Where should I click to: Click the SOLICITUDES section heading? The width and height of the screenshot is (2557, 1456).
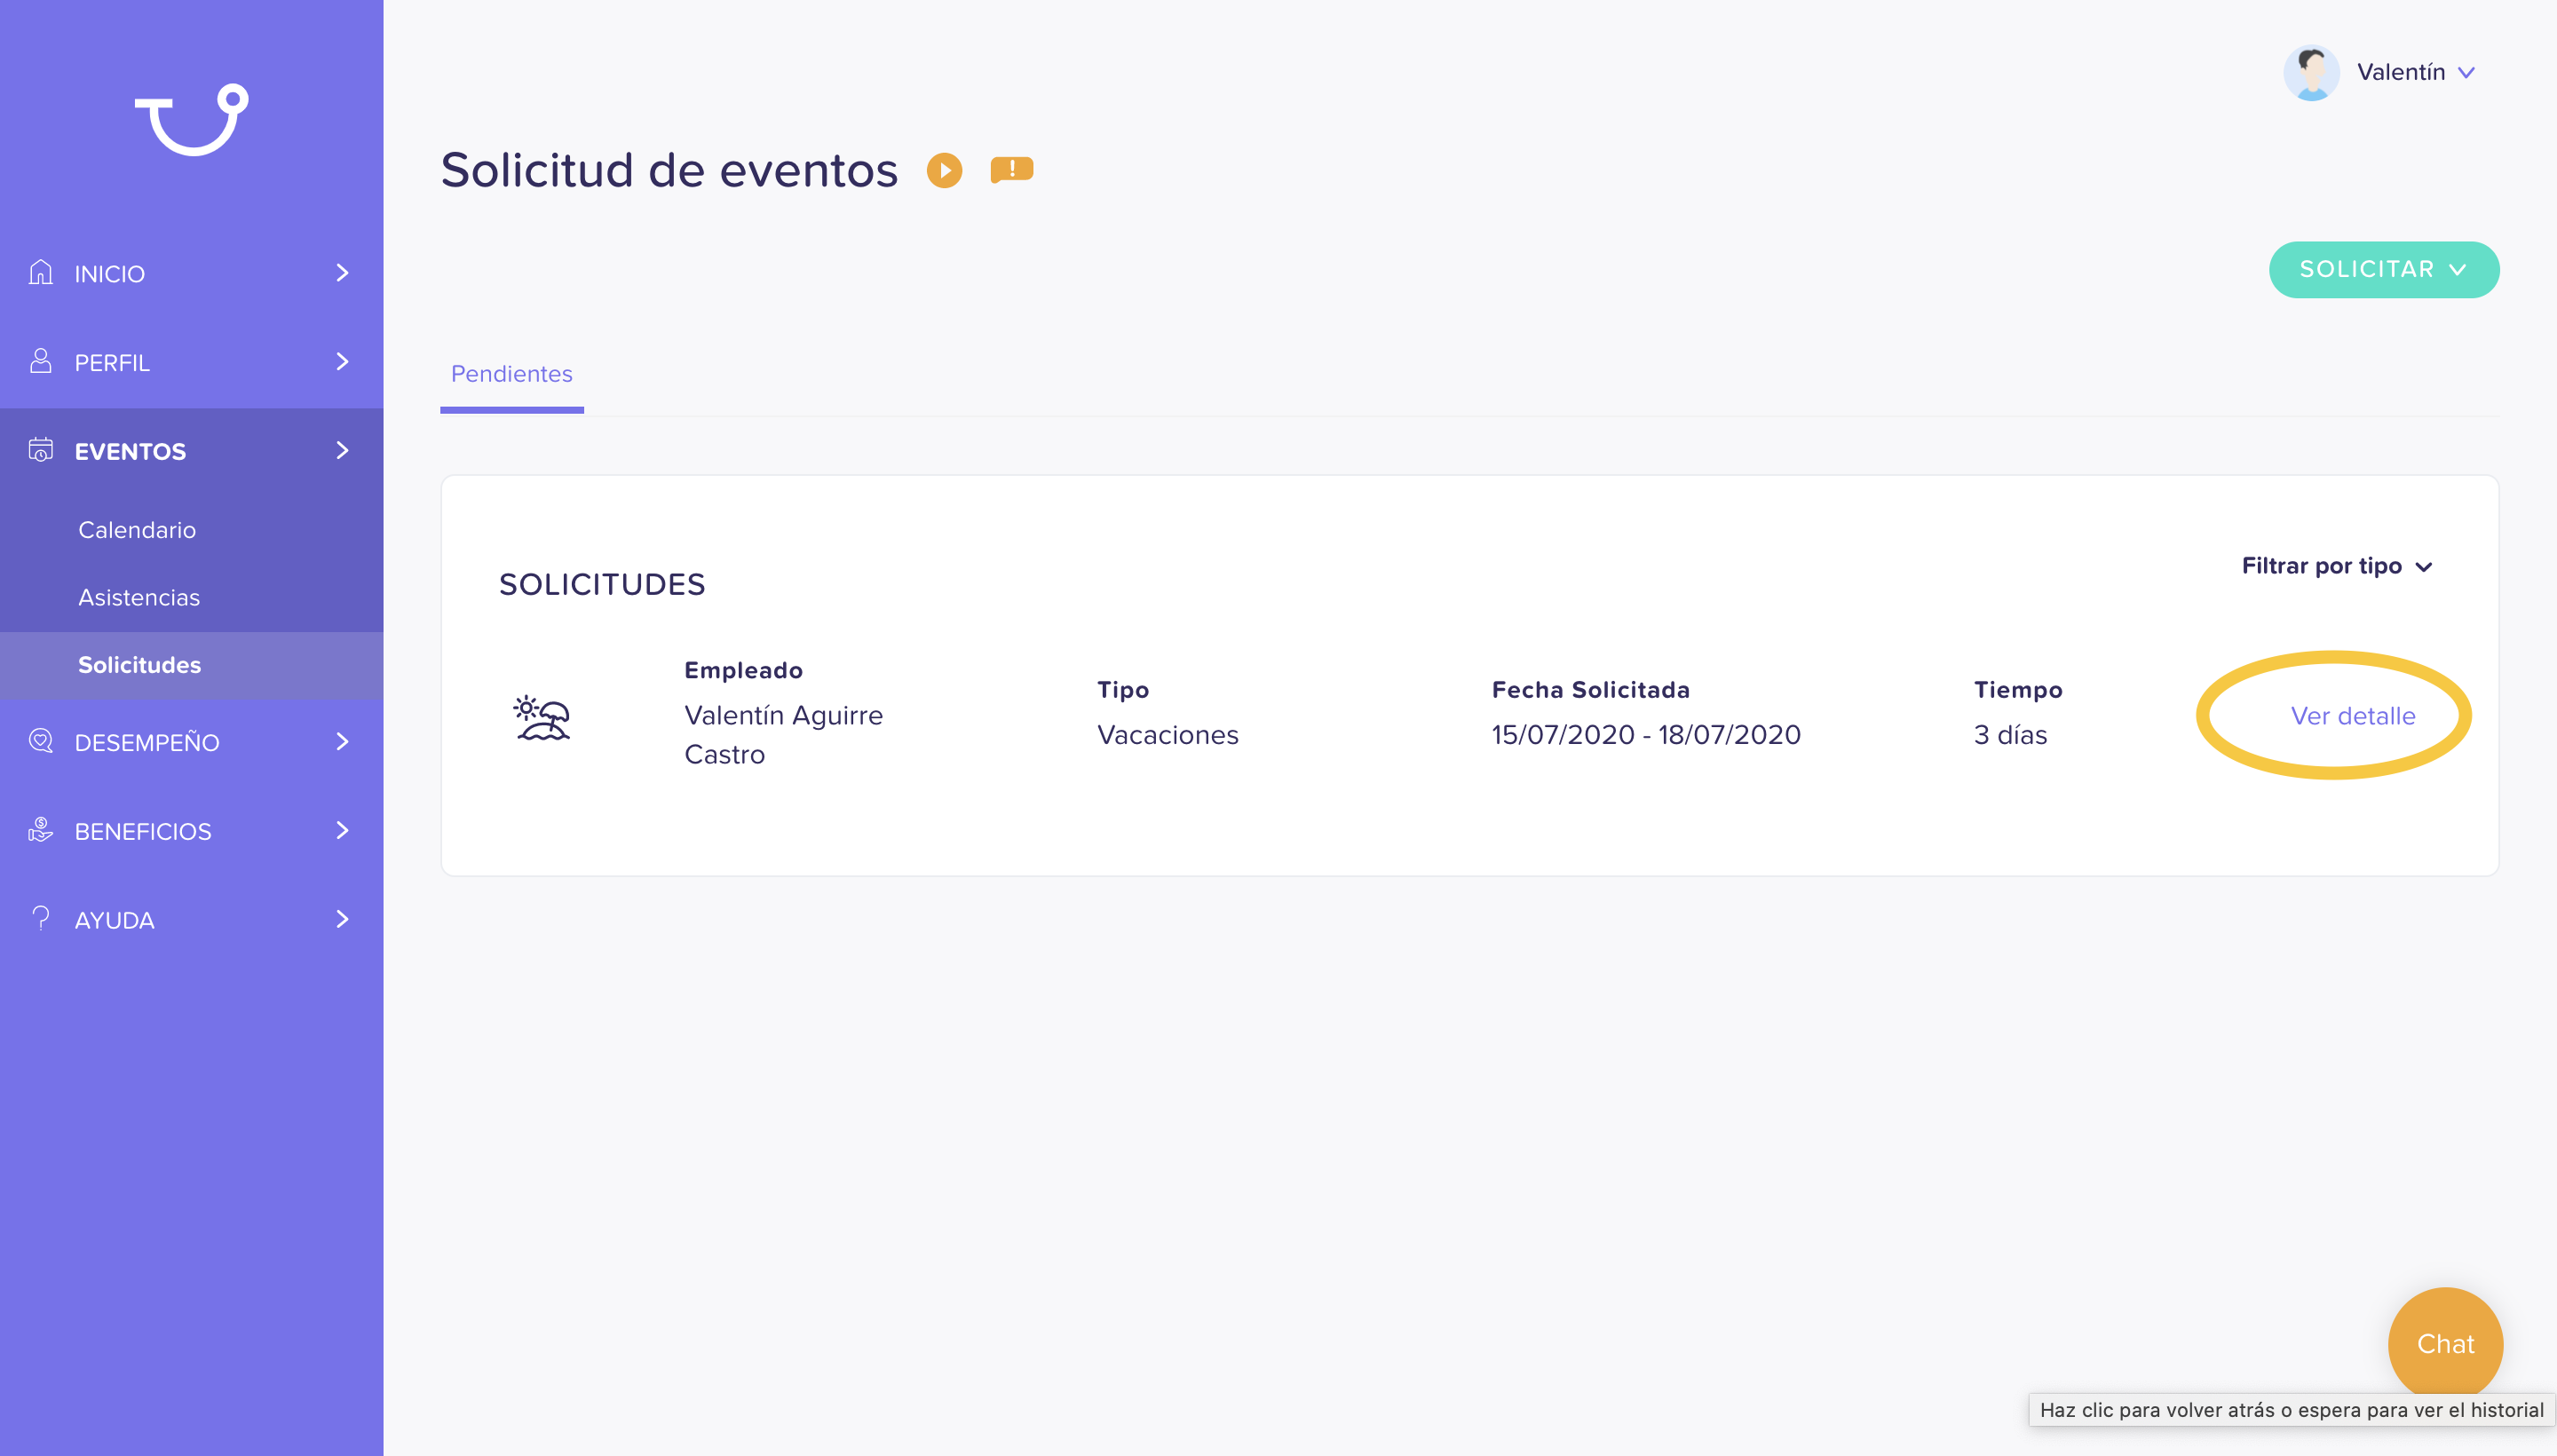602,584
